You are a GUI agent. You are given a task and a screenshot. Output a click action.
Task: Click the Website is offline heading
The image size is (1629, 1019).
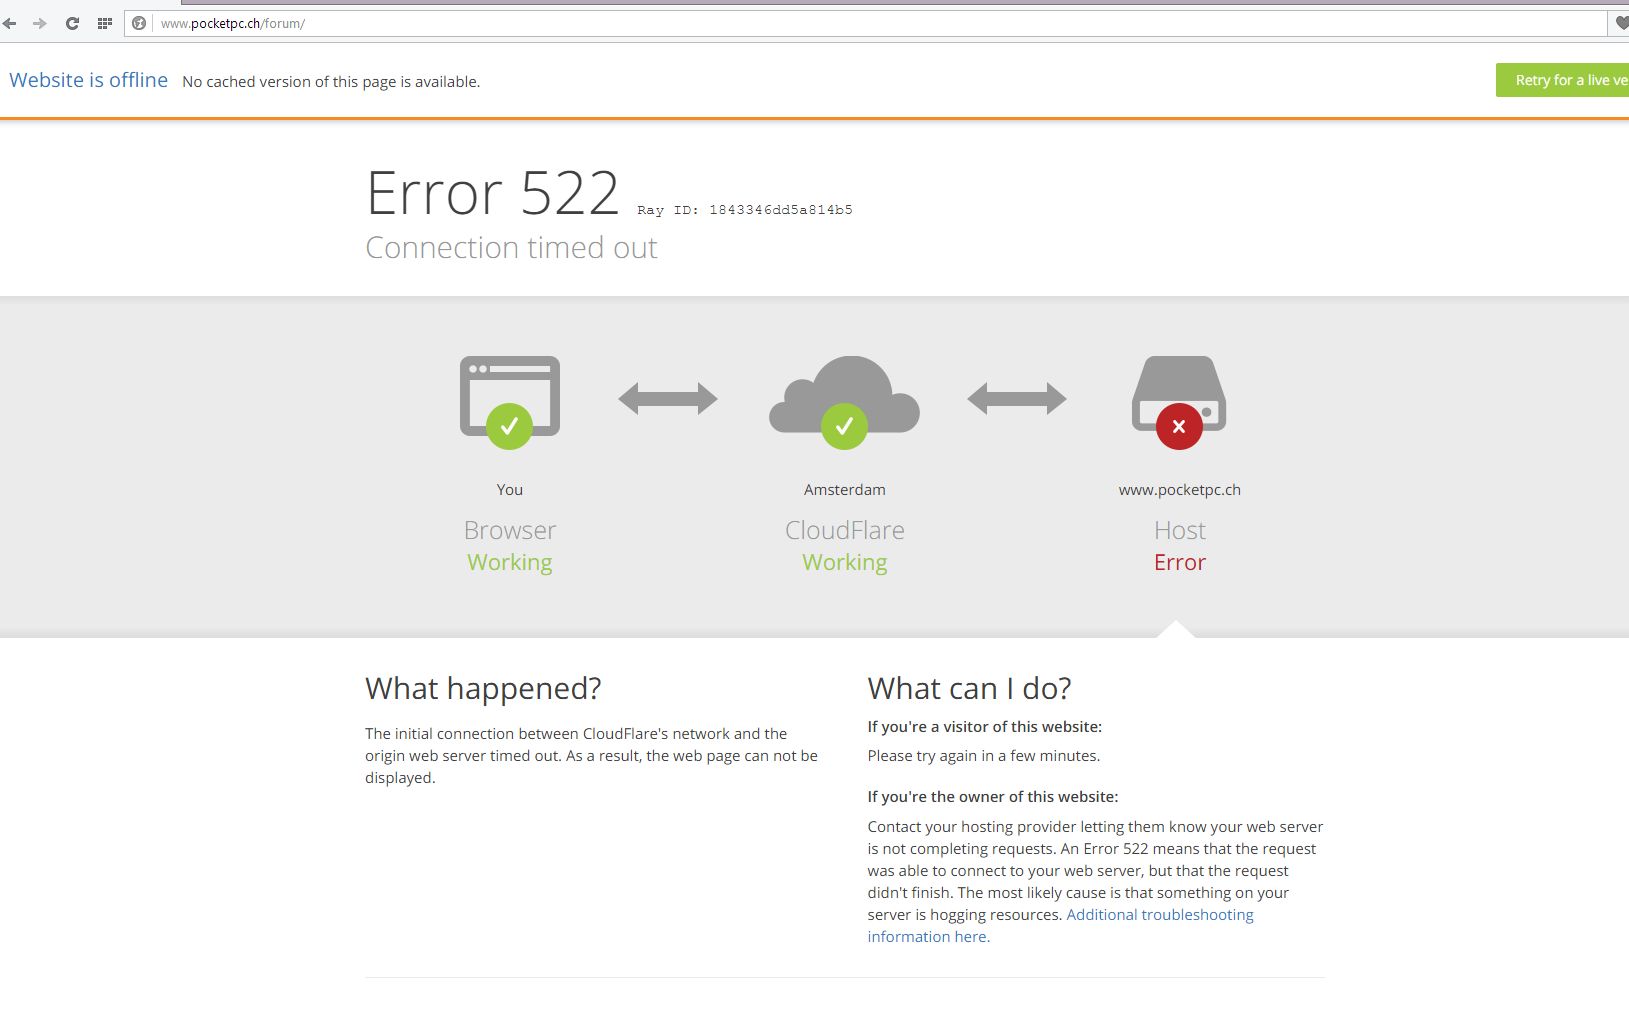pos(89,80)
